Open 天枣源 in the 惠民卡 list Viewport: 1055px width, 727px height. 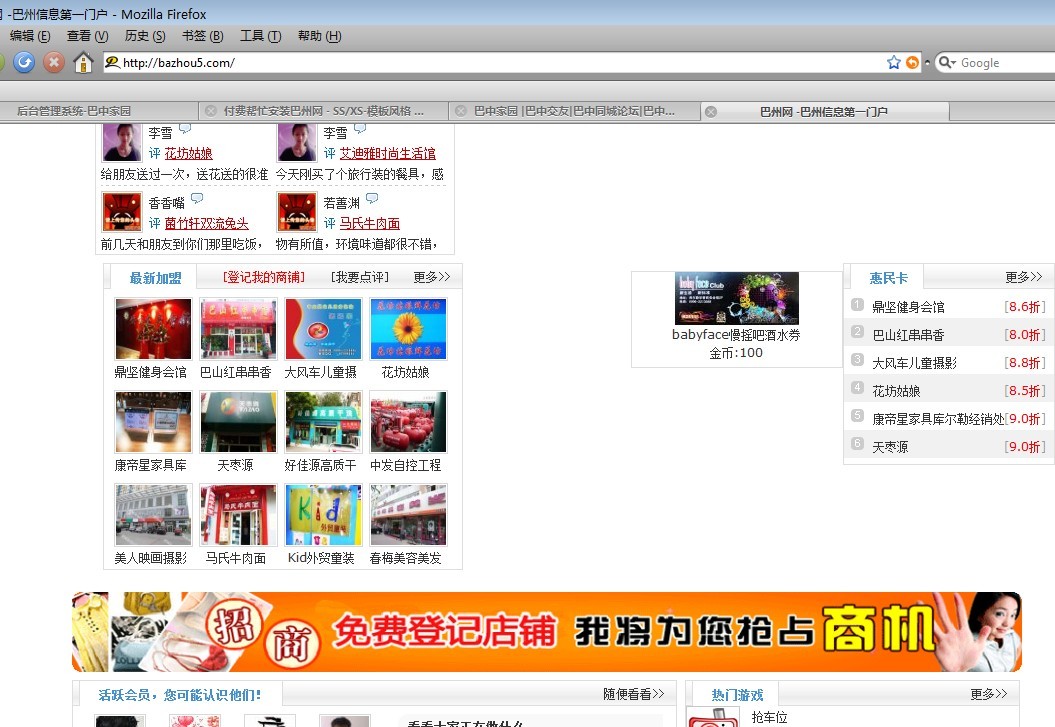[x=890, y=447]
